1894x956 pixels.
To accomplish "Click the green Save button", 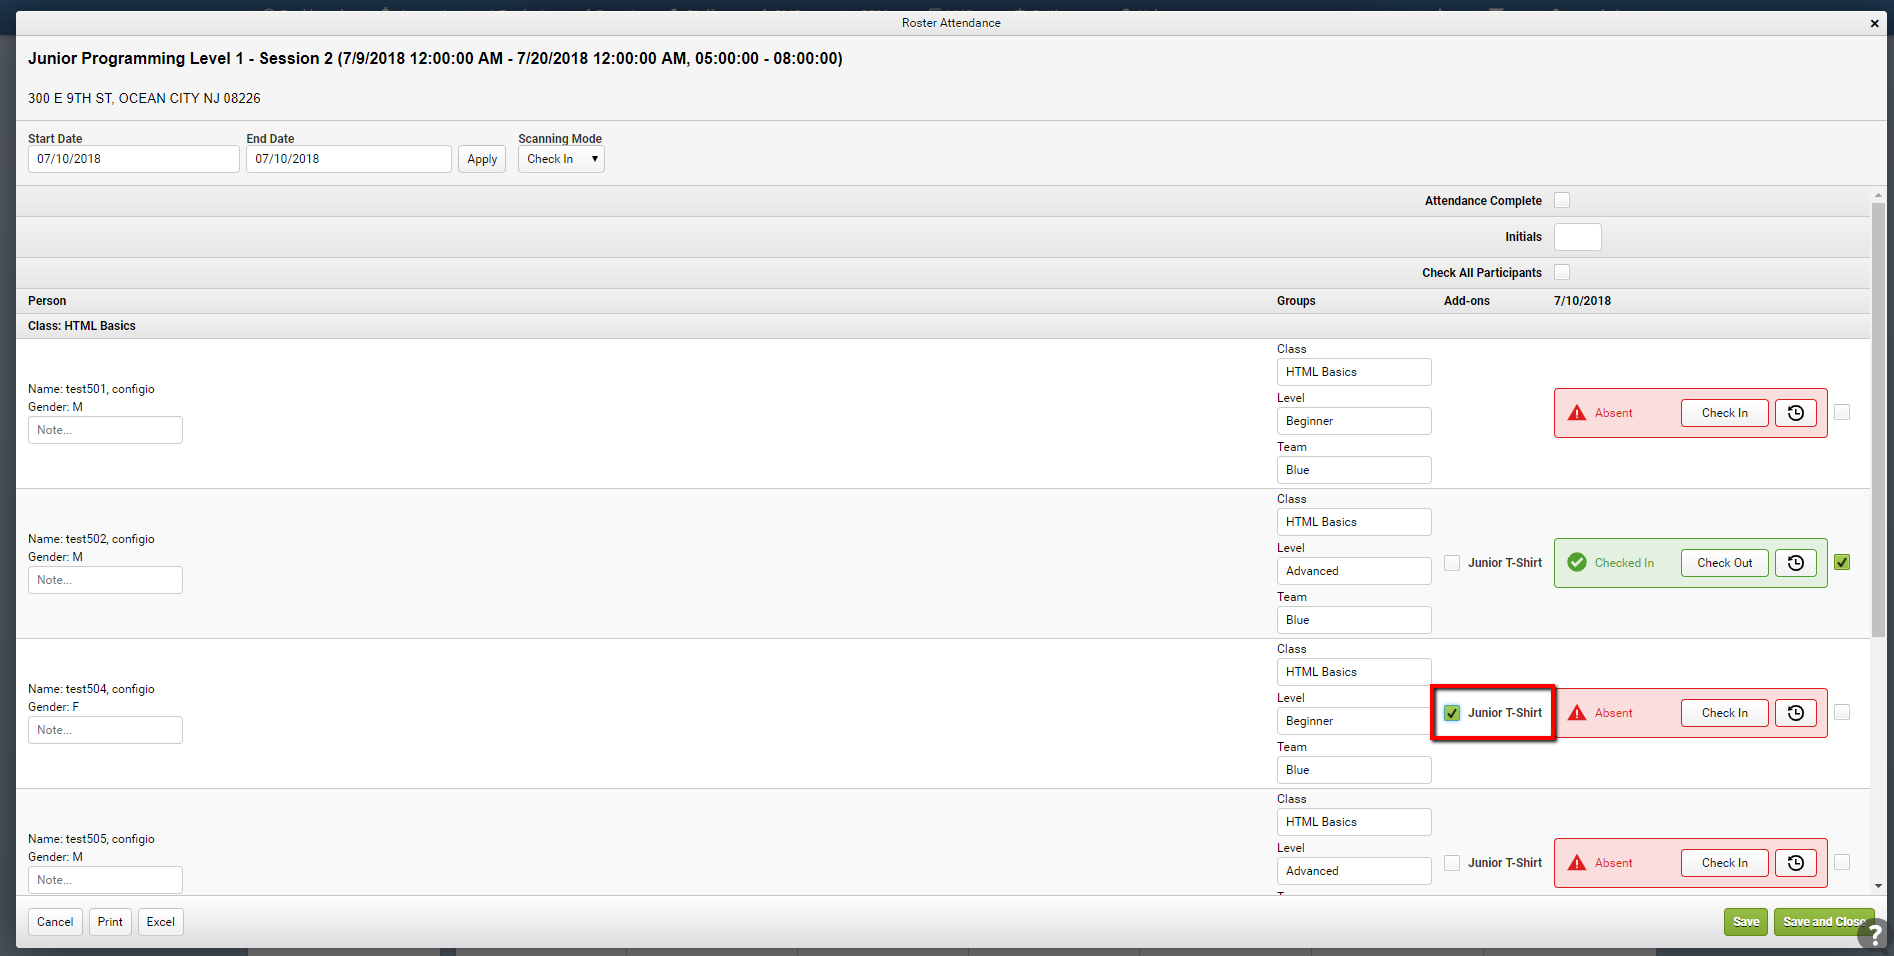I will [x=1746, y=922].
